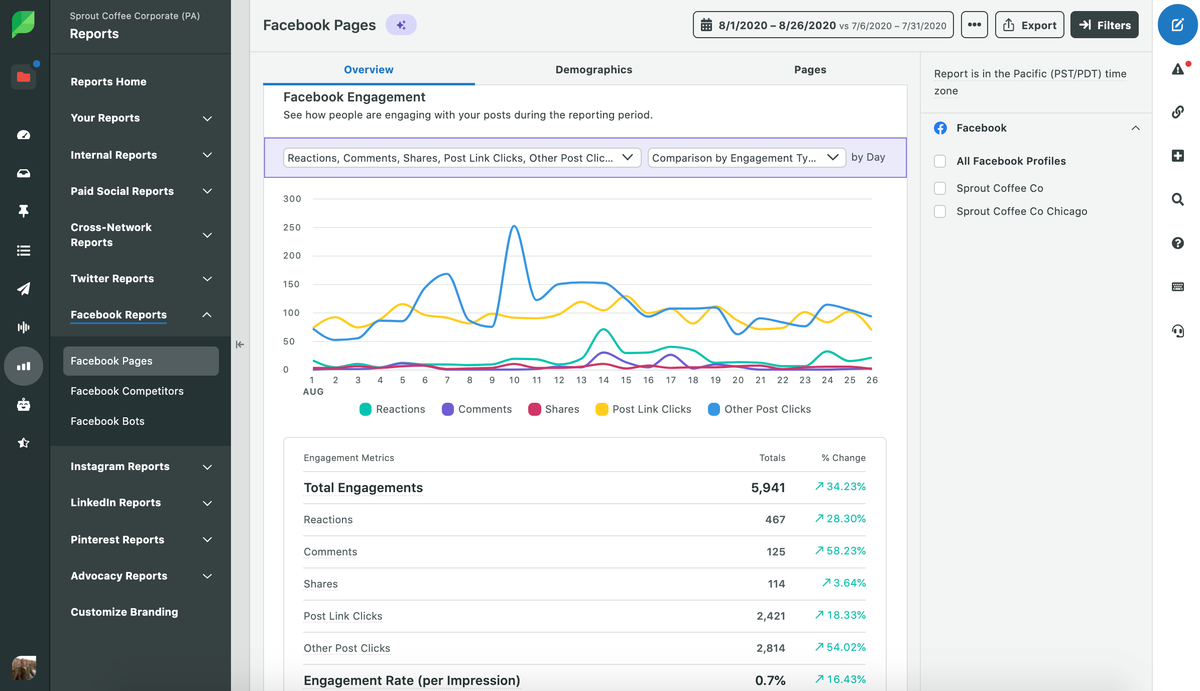The width and height of the screenshot is (1200, 691).
Task: Click the headset support icon
Action: [1178, 331]
